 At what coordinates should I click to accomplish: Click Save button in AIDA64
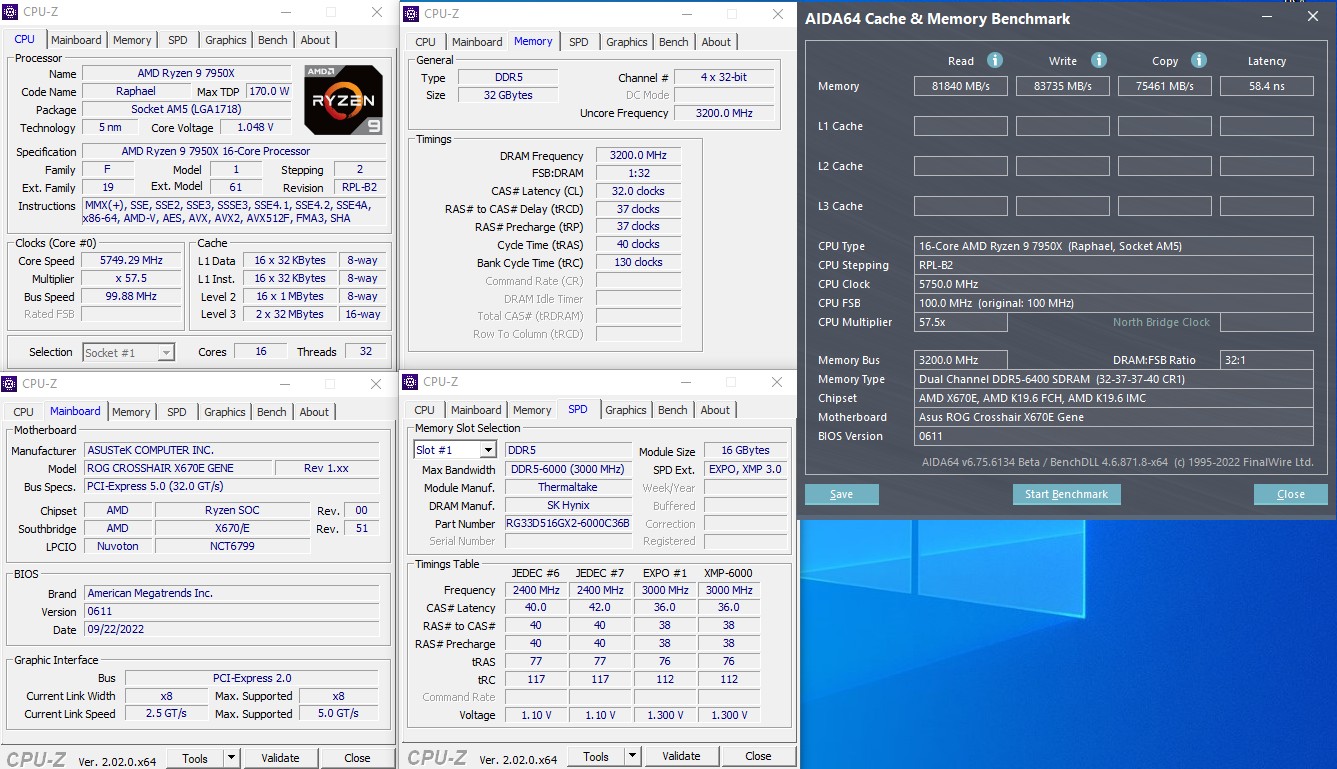tap(842, 494)
